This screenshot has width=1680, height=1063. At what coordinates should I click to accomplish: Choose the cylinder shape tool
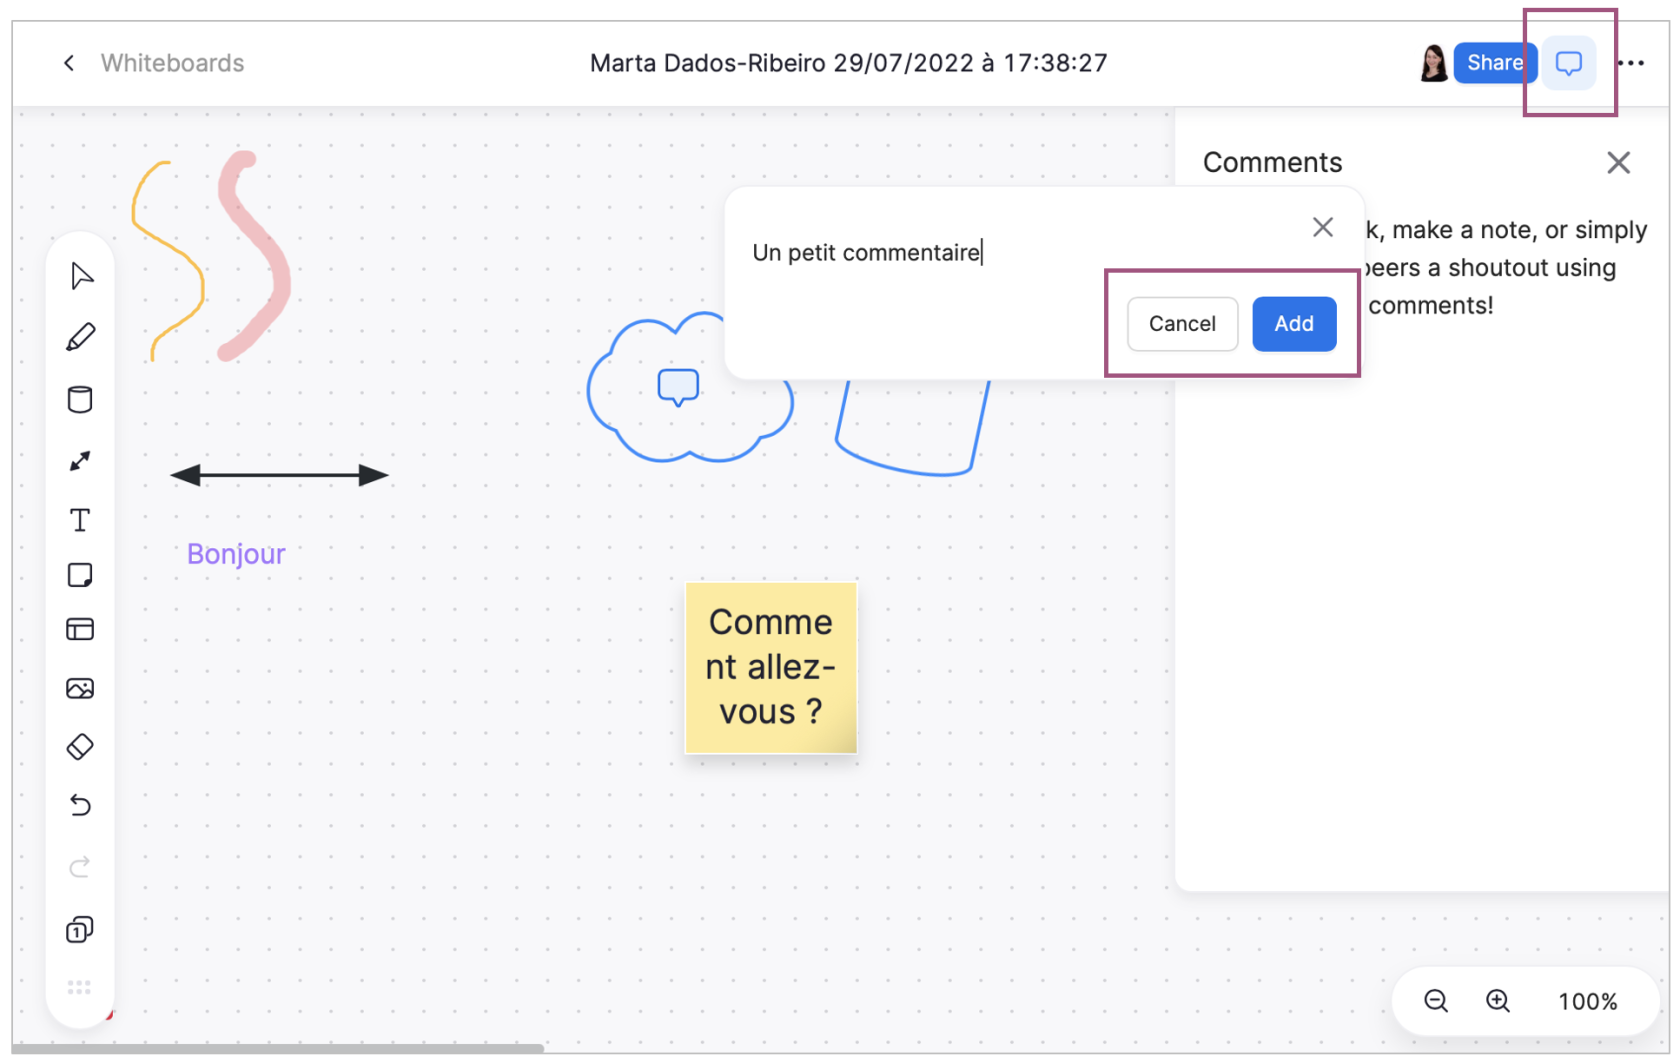80,400
